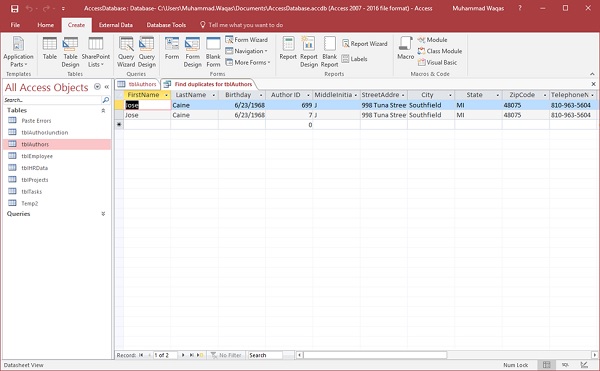Screen dimensions: 600x371
Task: Start Report Design
Action: click(309, 52)
